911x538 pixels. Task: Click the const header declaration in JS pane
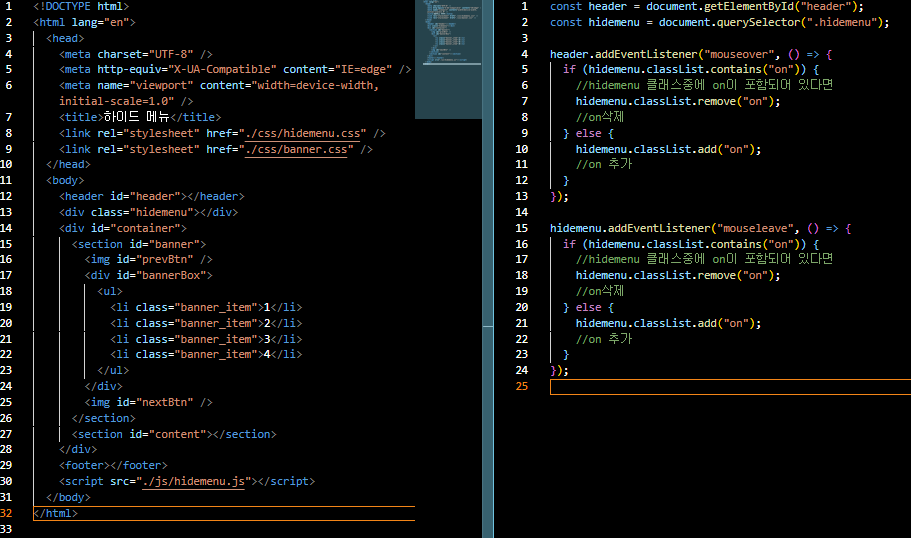707,6
